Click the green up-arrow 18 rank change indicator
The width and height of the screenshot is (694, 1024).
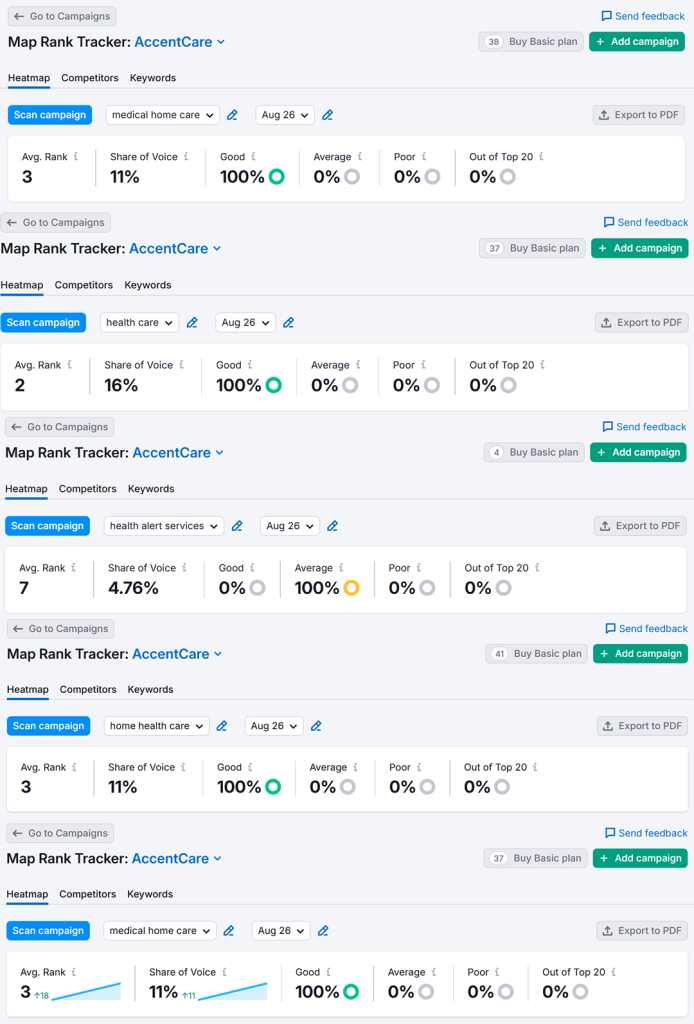point(41,995)
